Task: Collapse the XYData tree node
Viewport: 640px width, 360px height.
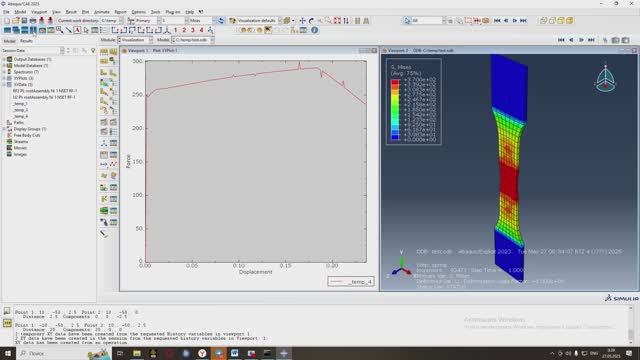Action: (x=4, y=84)
